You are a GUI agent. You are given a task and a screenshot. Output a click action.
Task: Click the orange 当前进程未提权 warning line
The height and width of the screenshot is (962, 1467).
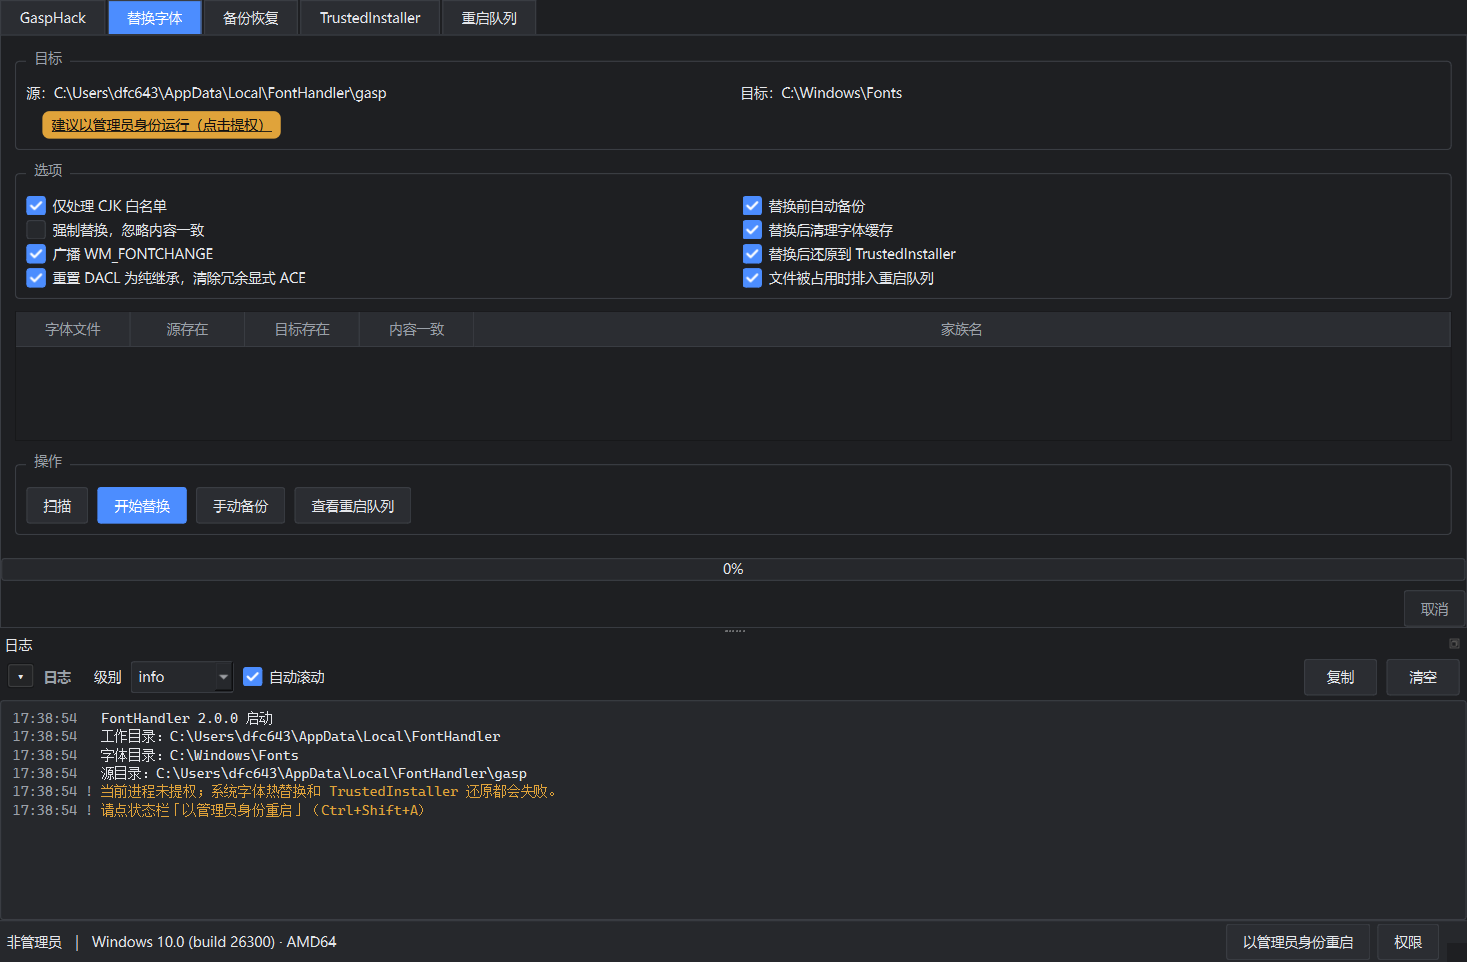(x=329, y=791)
